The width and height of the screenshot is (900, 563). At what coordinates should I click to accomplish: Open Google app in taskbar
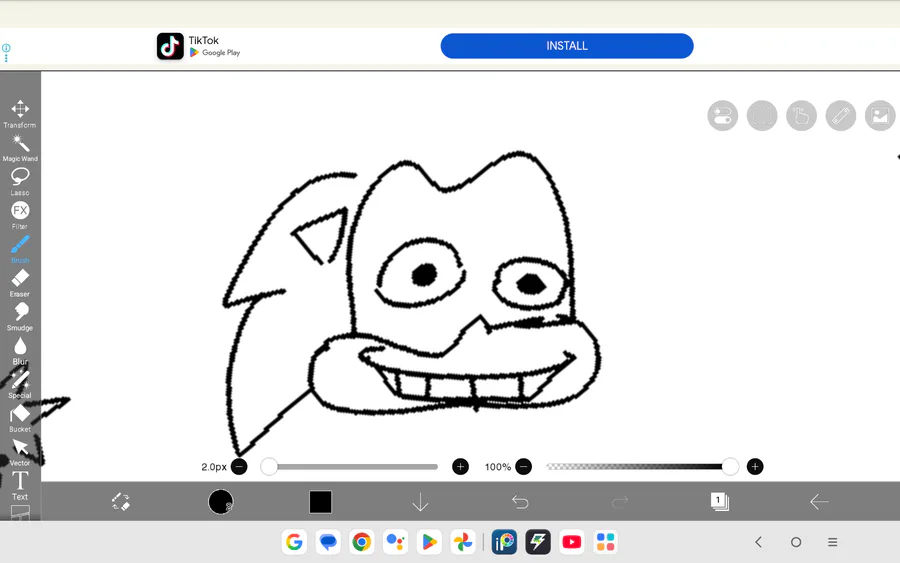(294, 542)
